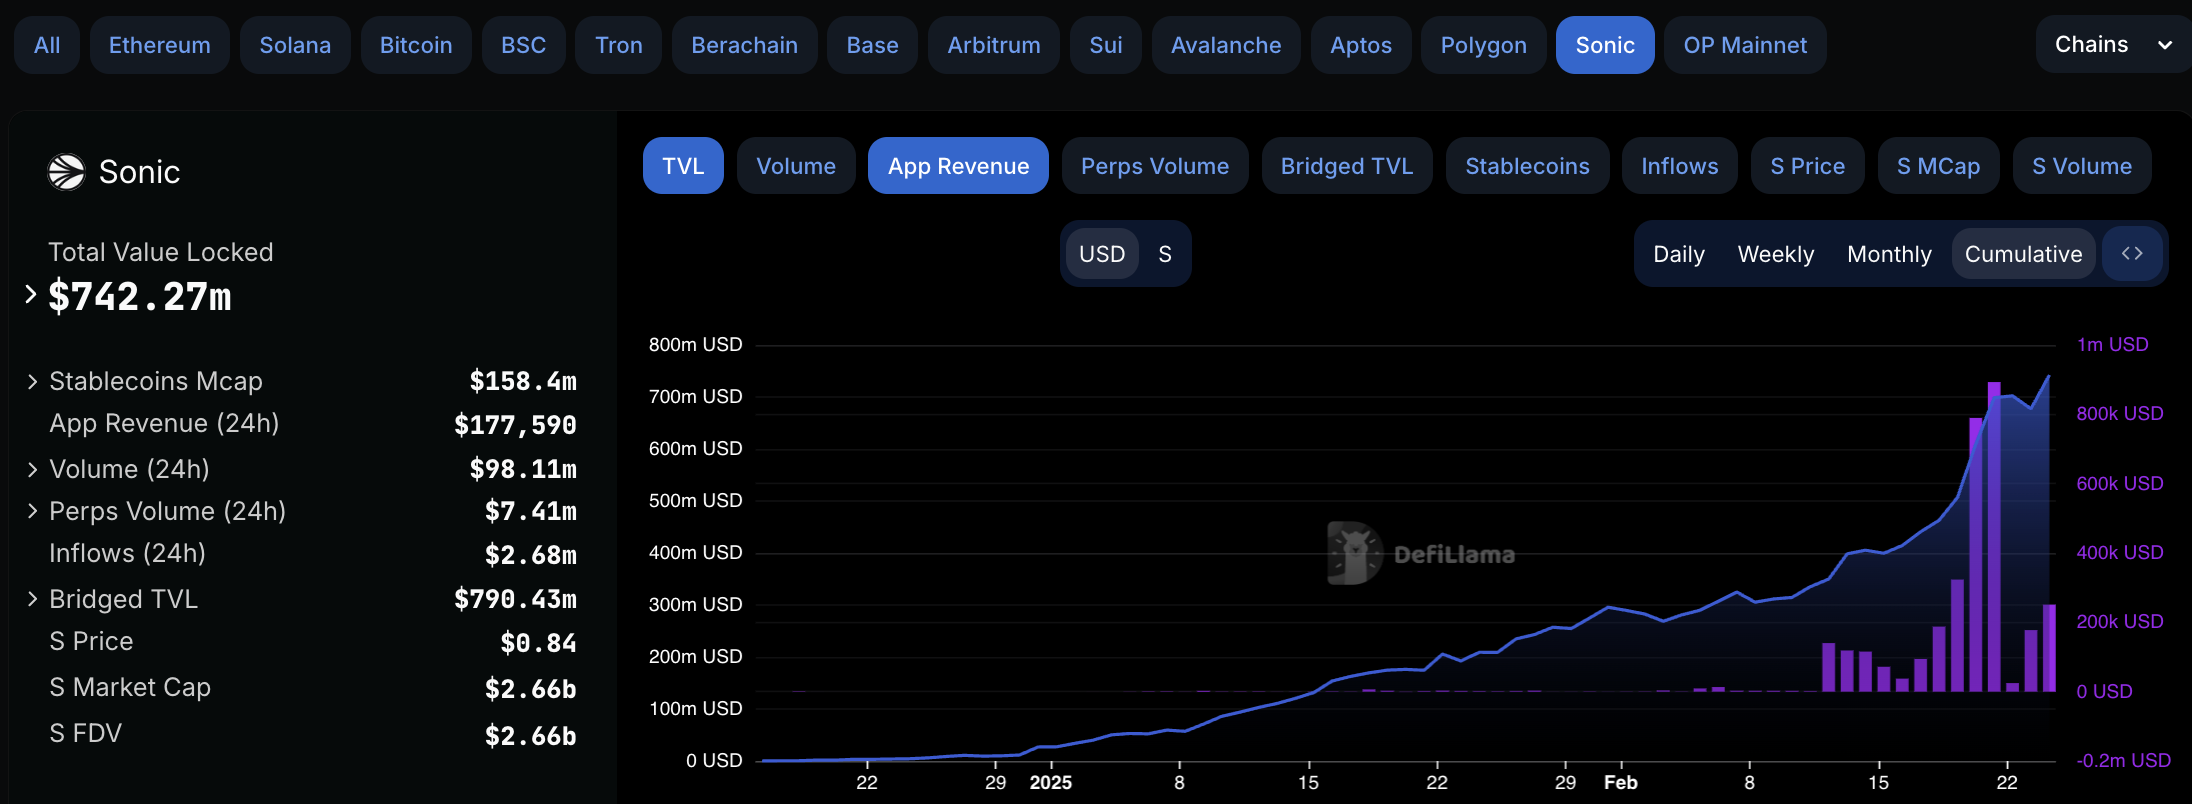Click the Feb x-axis date label
This screenshot has width=2192, height=804.
1621,782
